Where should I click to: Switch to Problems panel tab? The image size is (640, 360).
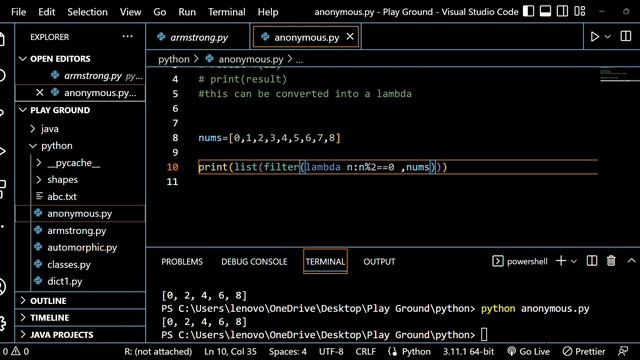coord(182,262)
